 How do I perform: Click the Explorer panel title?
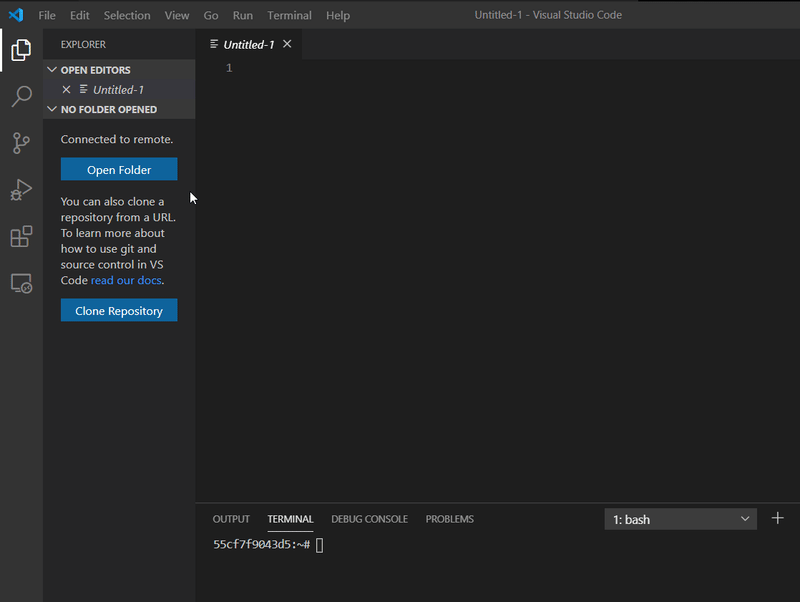(x=83, y=44)
